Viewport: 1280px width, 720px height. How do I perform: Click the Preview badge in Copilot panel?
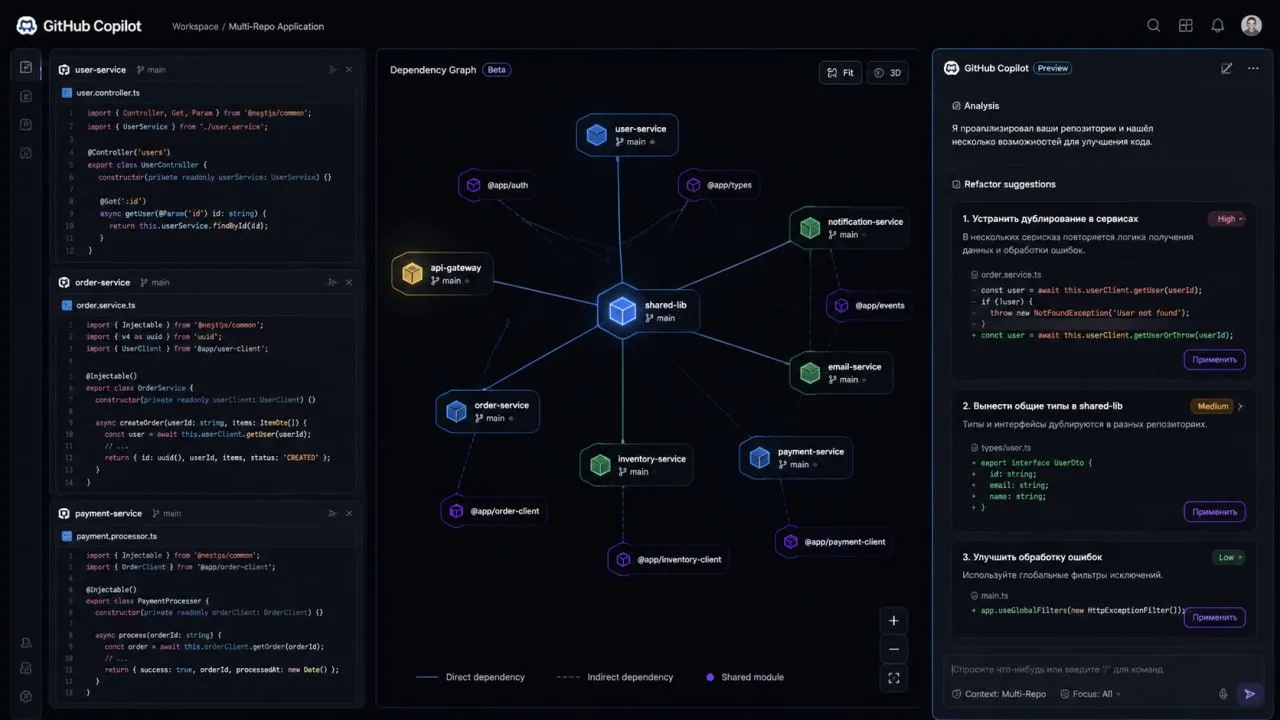1053,69
